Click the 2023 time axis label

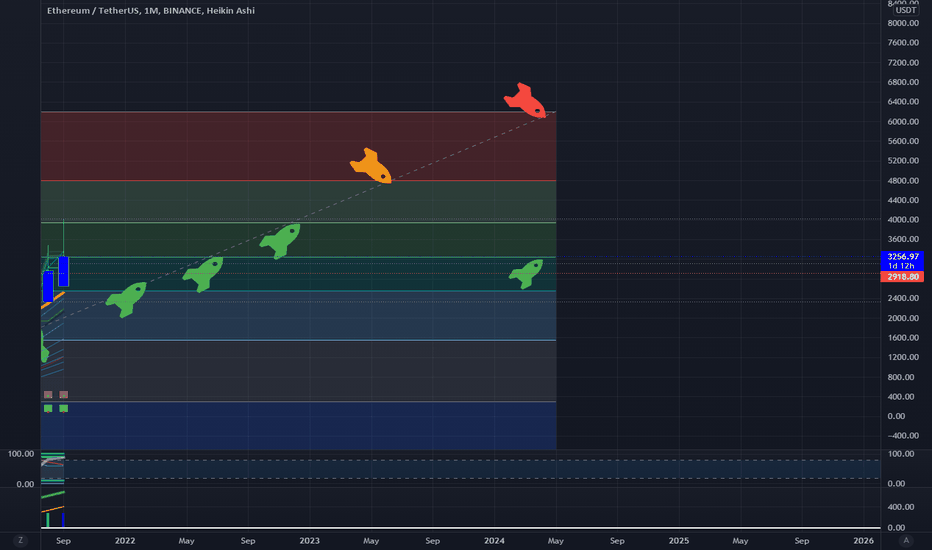pos(310,540)
